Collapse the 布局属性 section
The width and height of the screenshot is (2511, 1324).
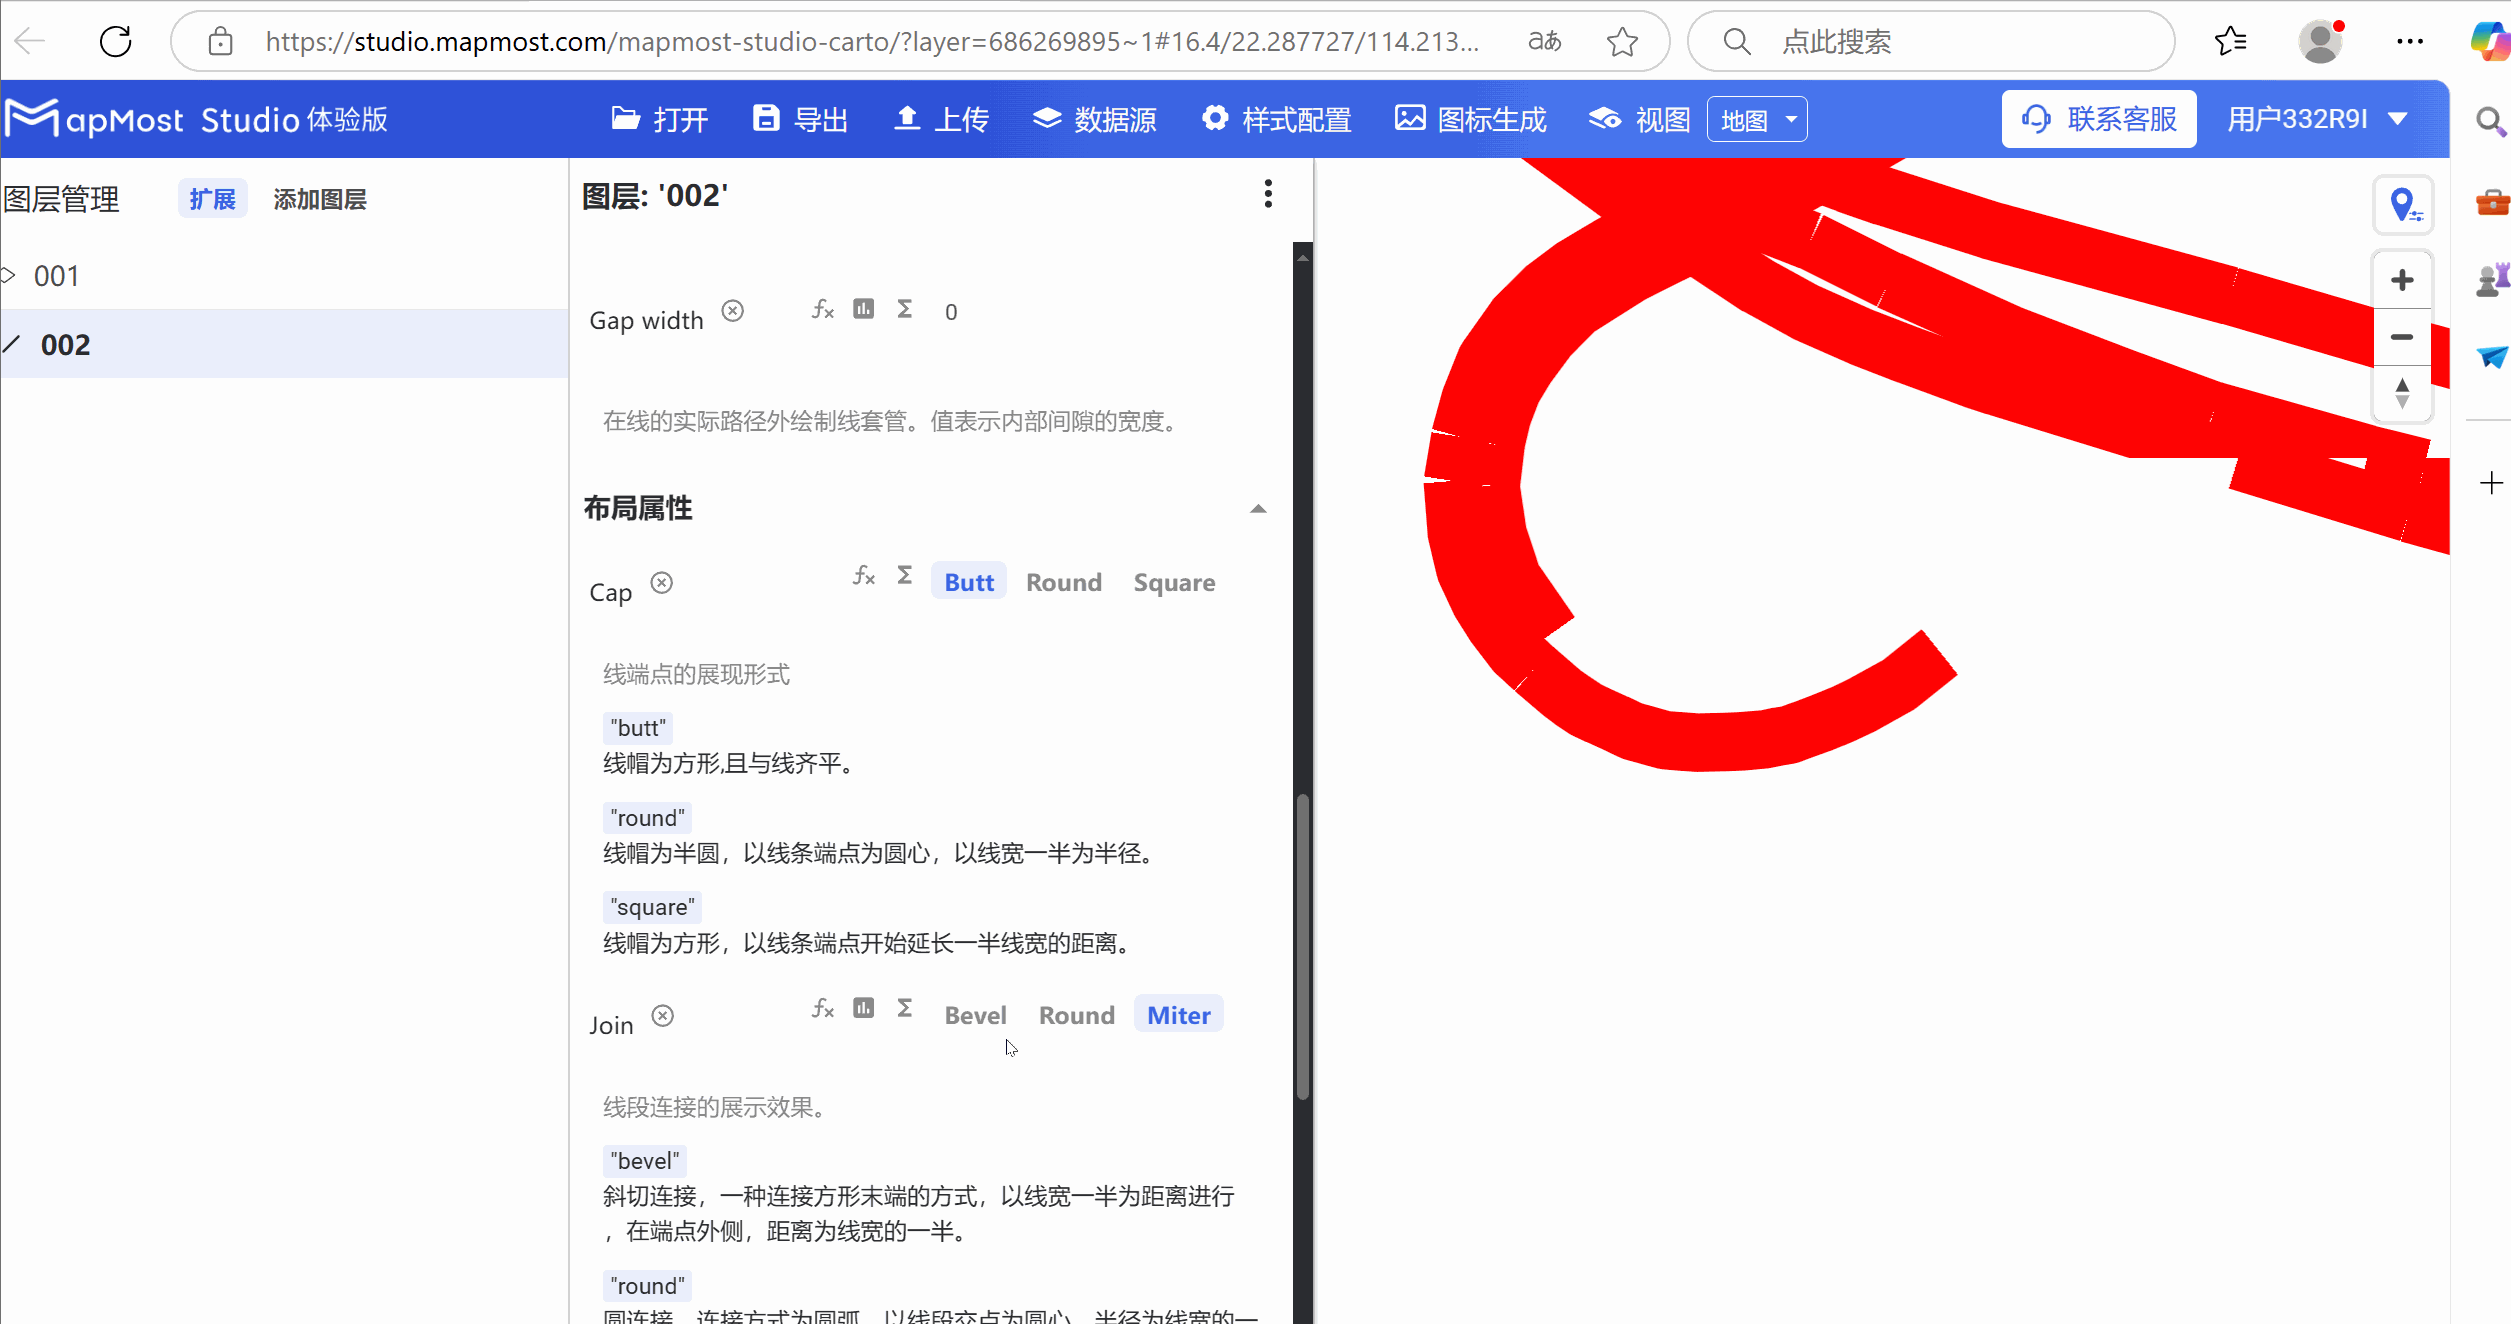click(1257, 508)
